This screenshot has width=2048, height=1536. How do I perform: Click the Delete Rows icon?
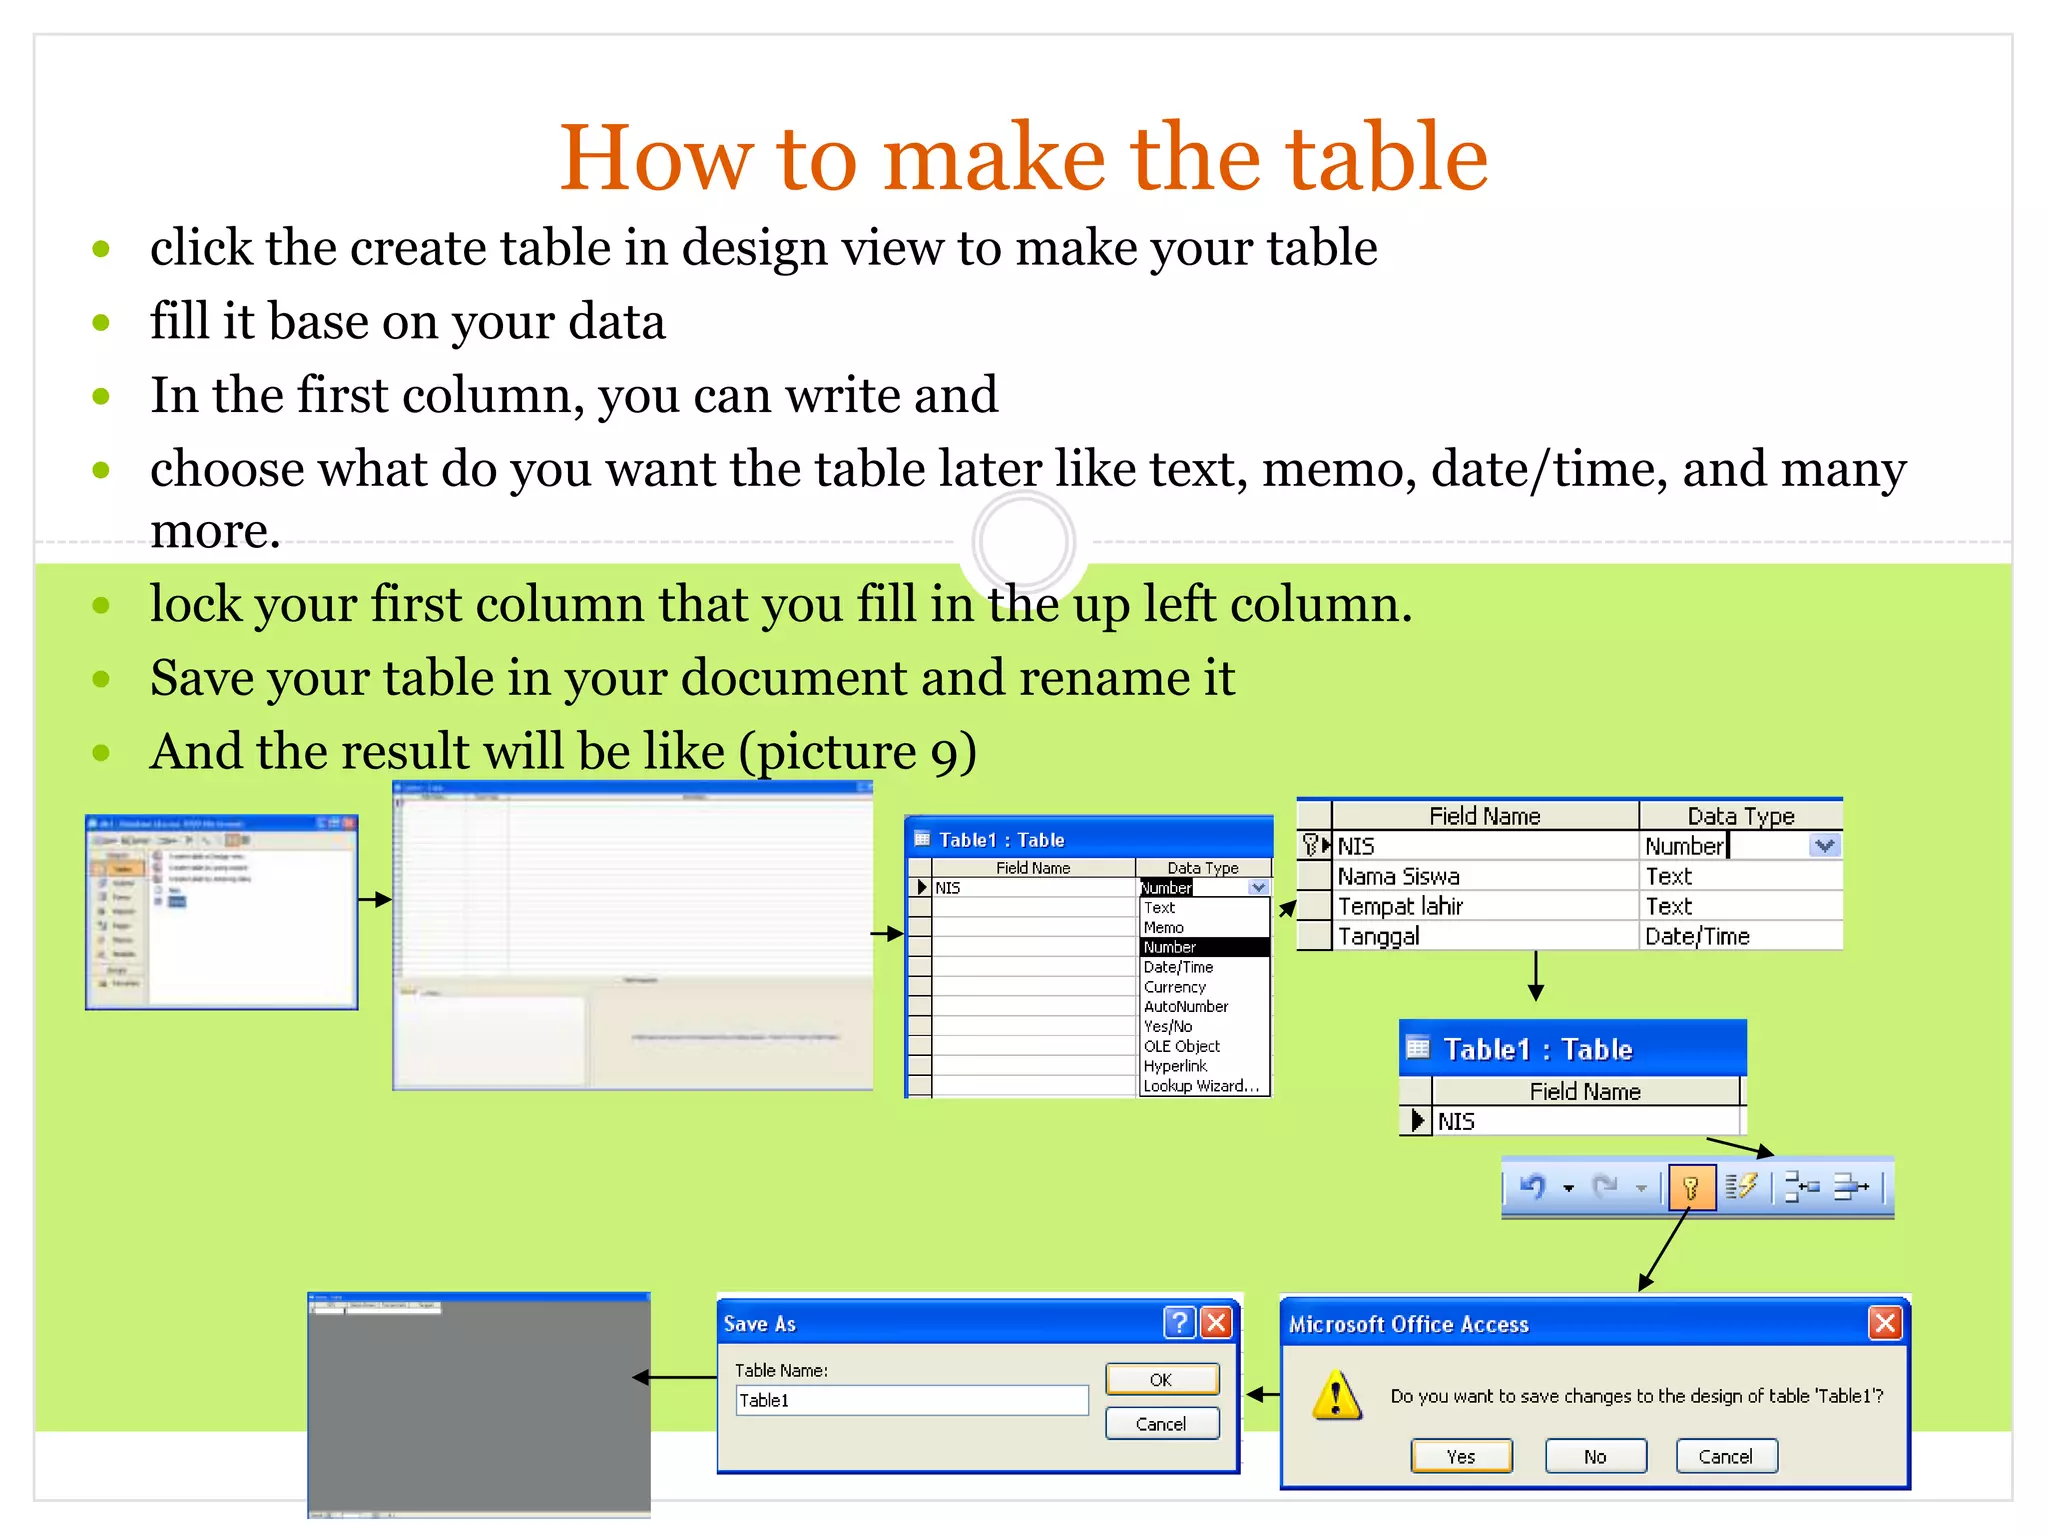(1851, 1187)
